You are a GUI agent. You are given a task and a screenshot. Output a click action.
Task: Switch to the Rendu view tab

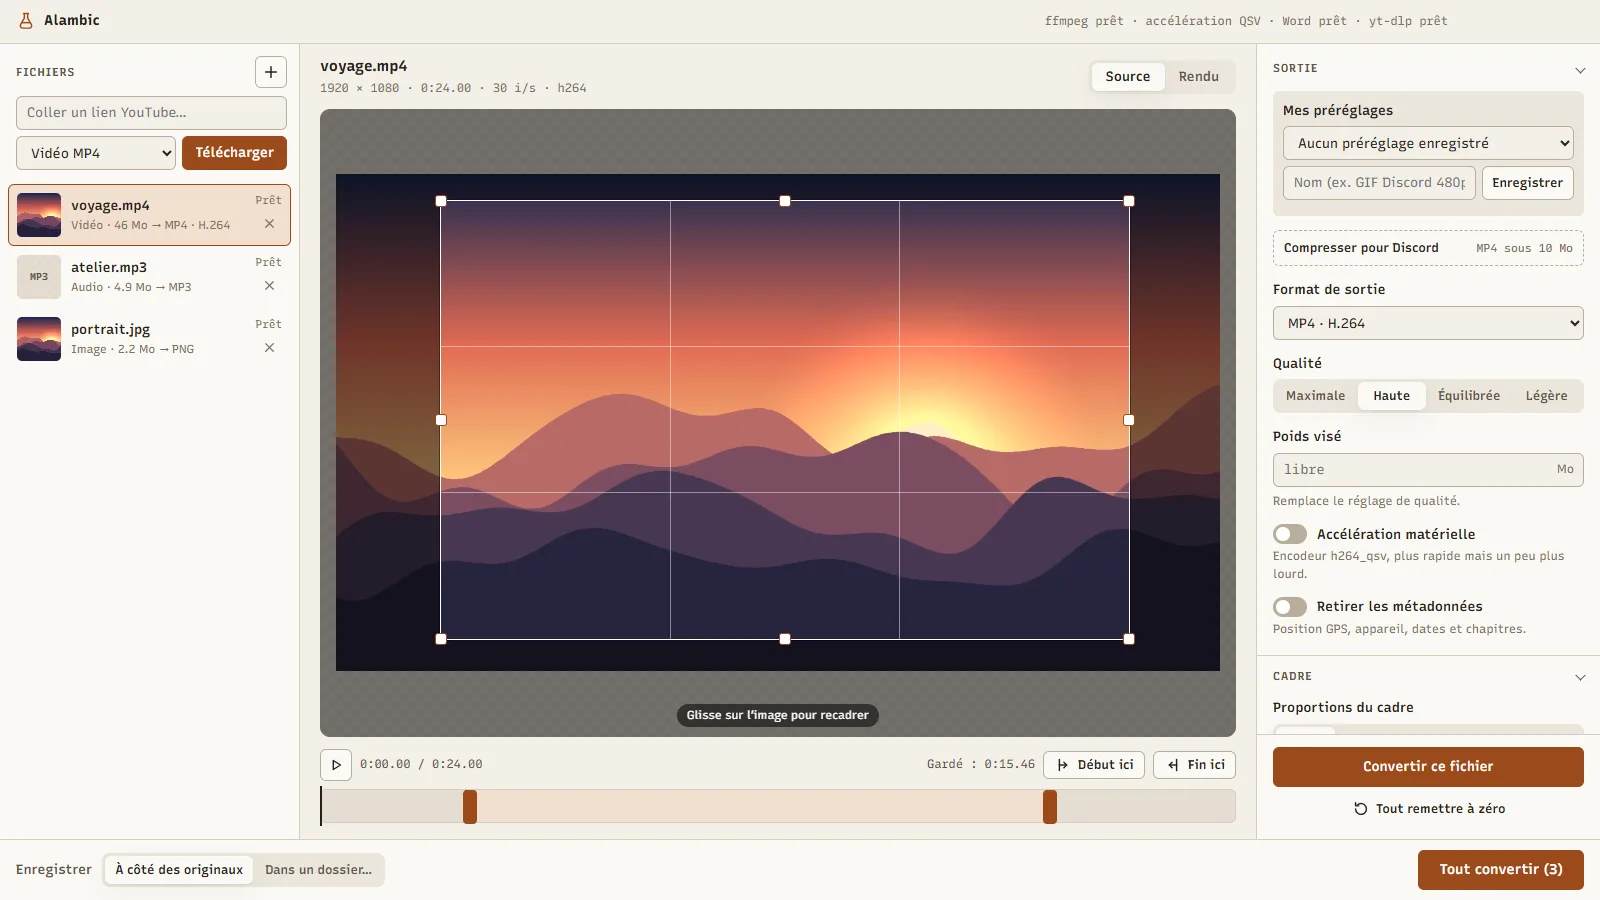point(1198,77)
